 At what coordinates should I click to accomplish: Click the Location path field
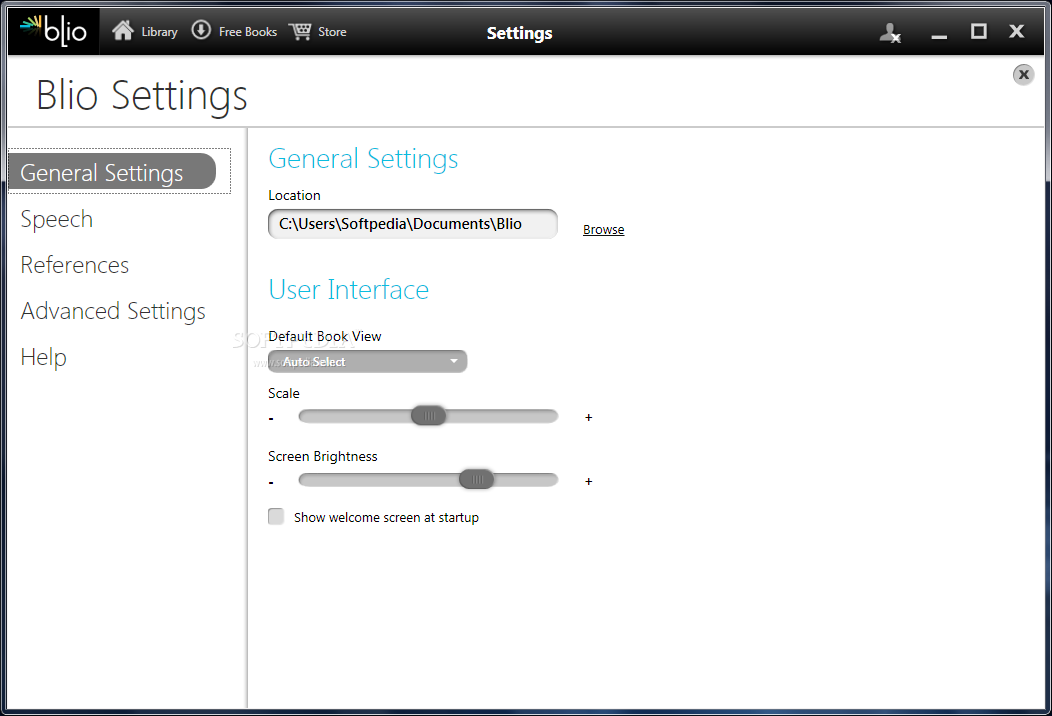(x=413, y=224)
